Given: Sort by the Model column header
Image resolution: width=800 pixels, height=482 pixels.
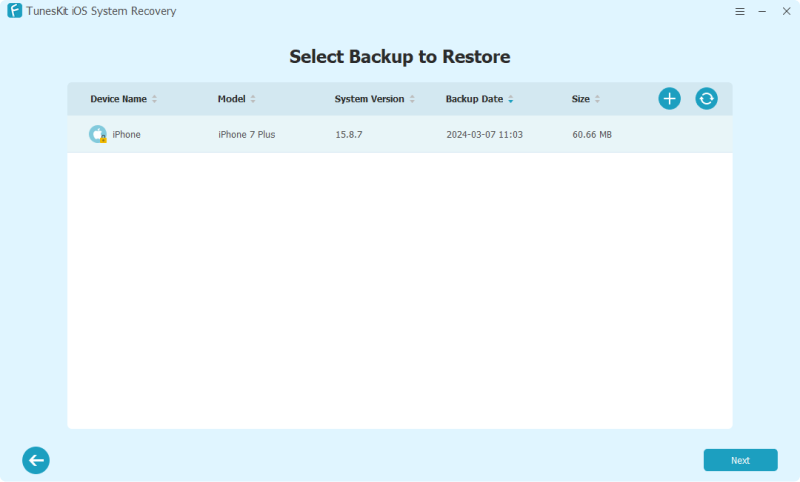Looking at the screenshot, I should coord(236,99).
